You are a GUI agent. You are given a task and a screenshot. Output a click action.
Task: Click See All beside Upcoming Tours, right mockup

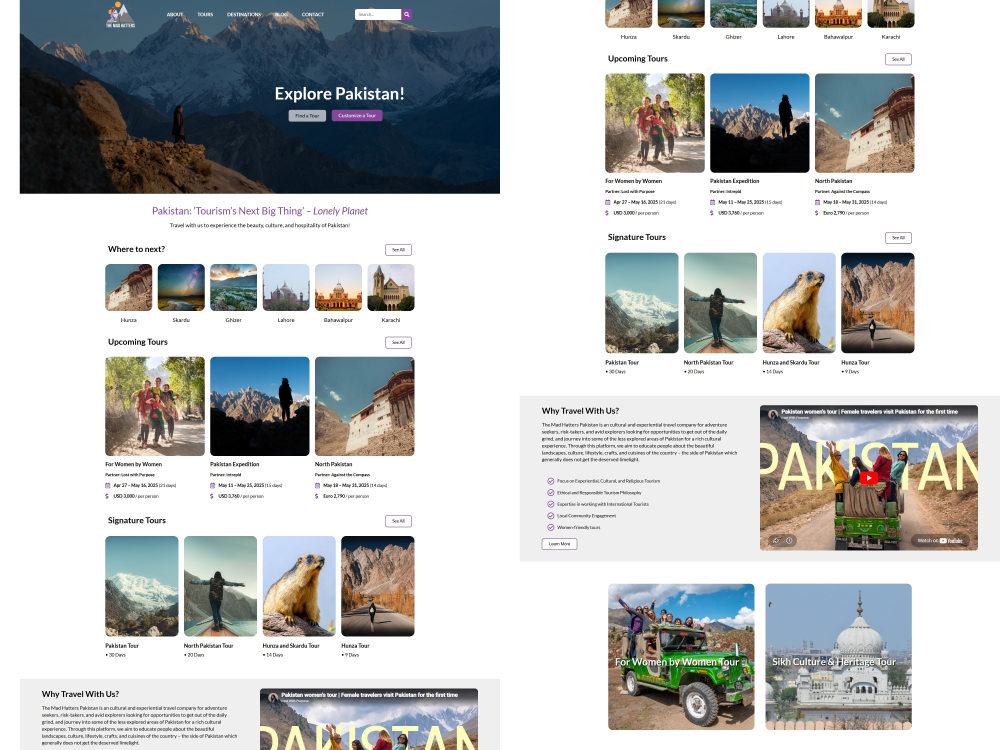899,59
